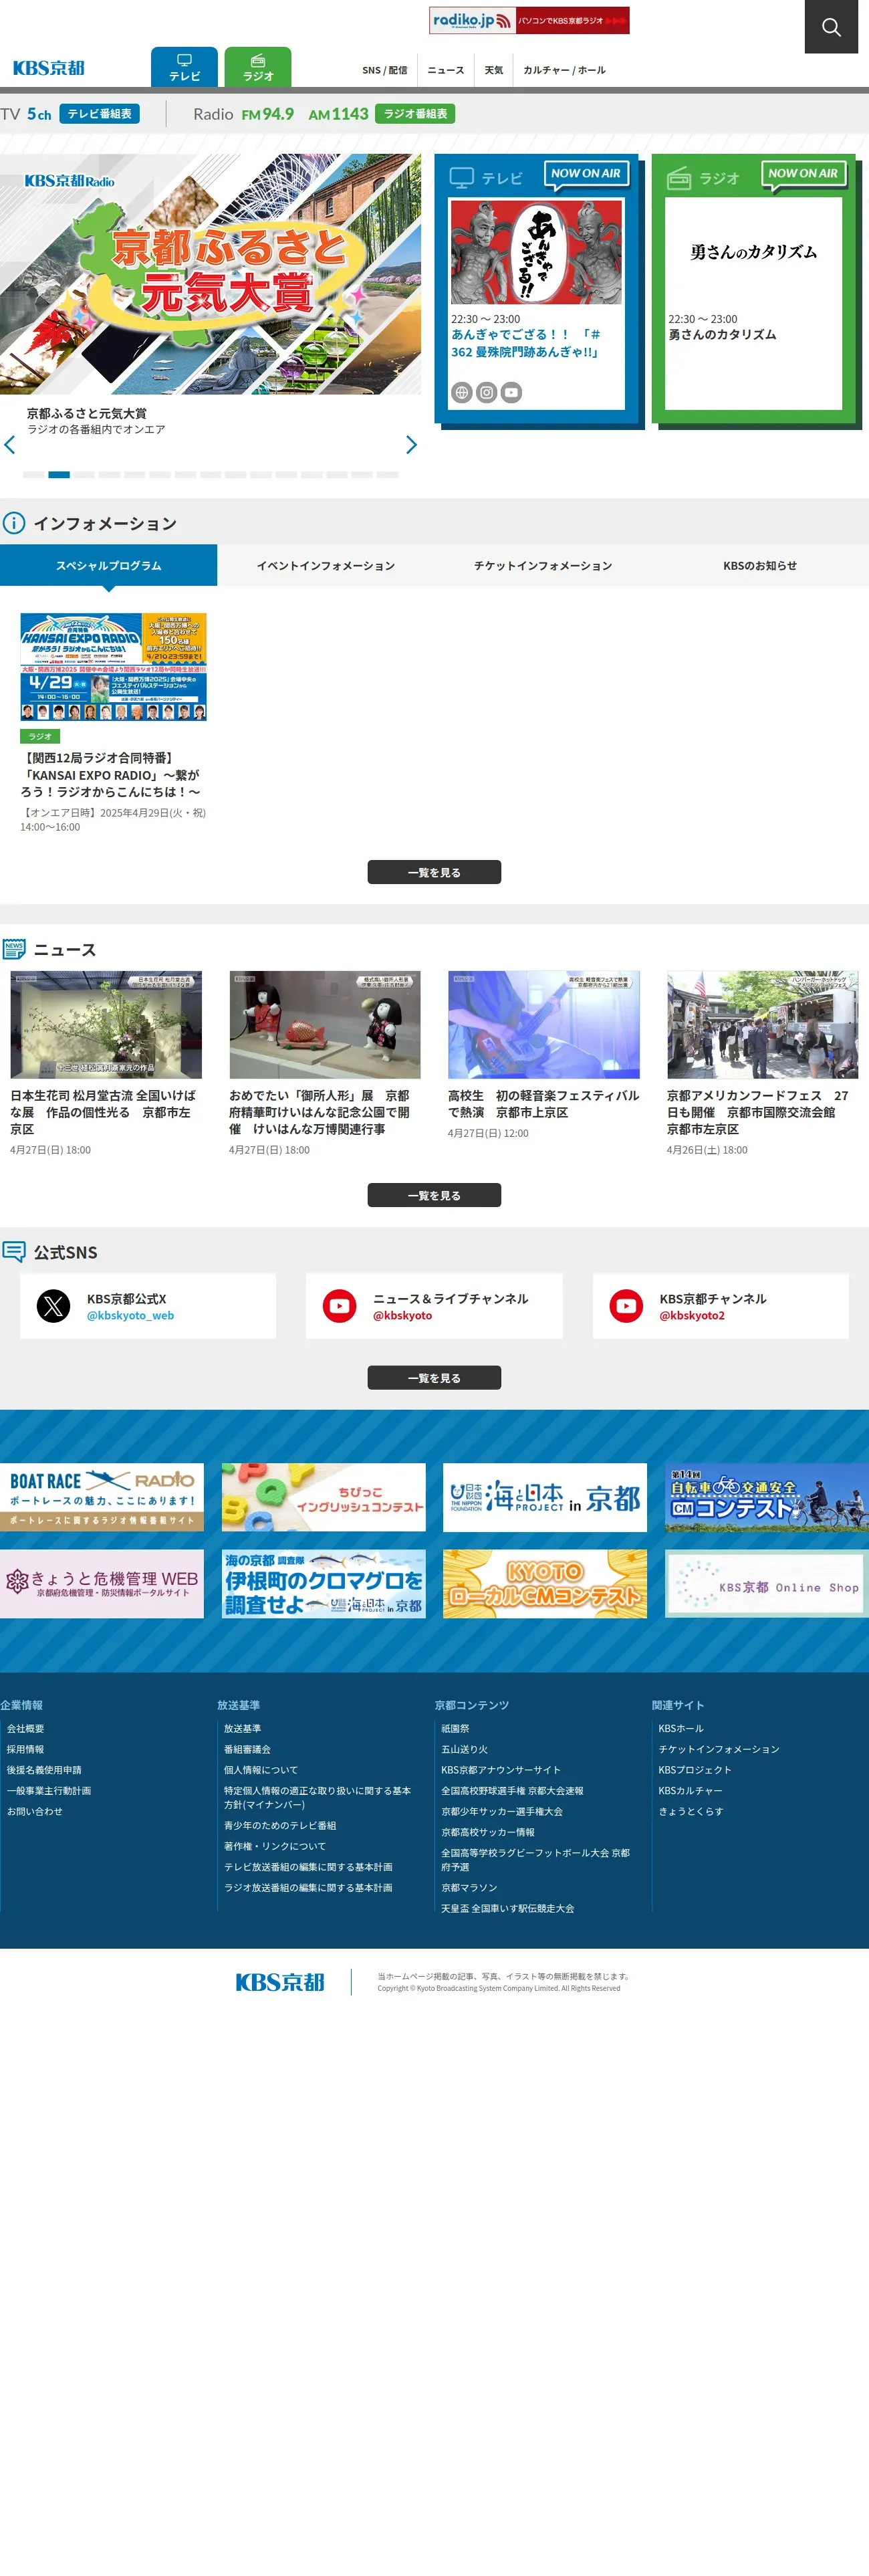Select the テレビ tab with monitor icon
This screenshot has height=2576, width=869.
tap(184, 67)
